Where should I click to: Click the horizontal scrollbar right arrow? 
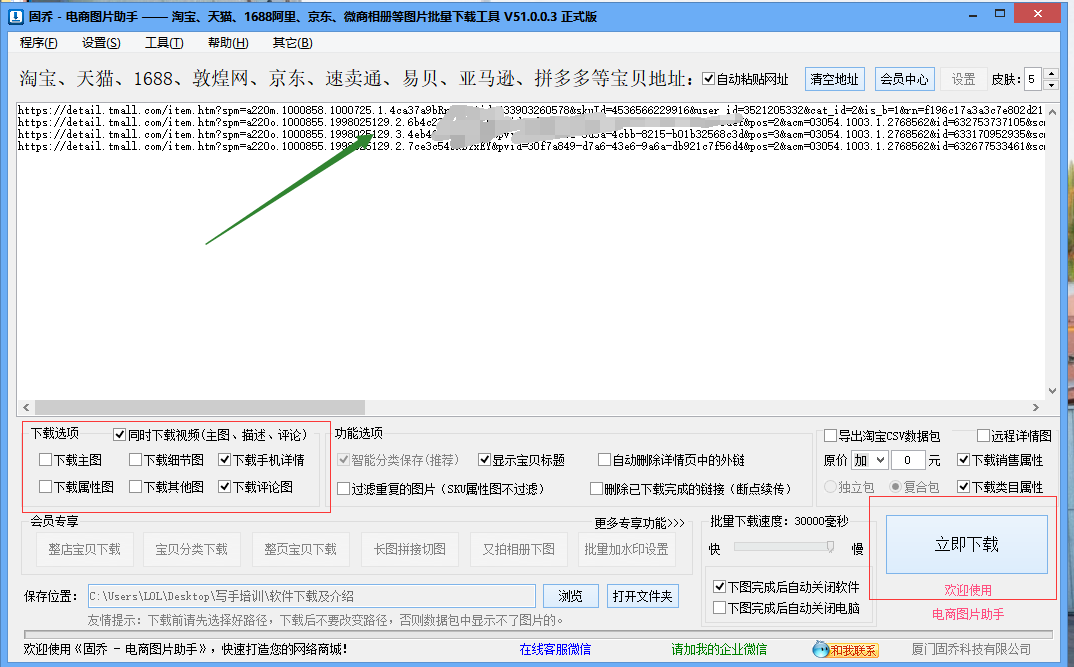point(1036,407)
